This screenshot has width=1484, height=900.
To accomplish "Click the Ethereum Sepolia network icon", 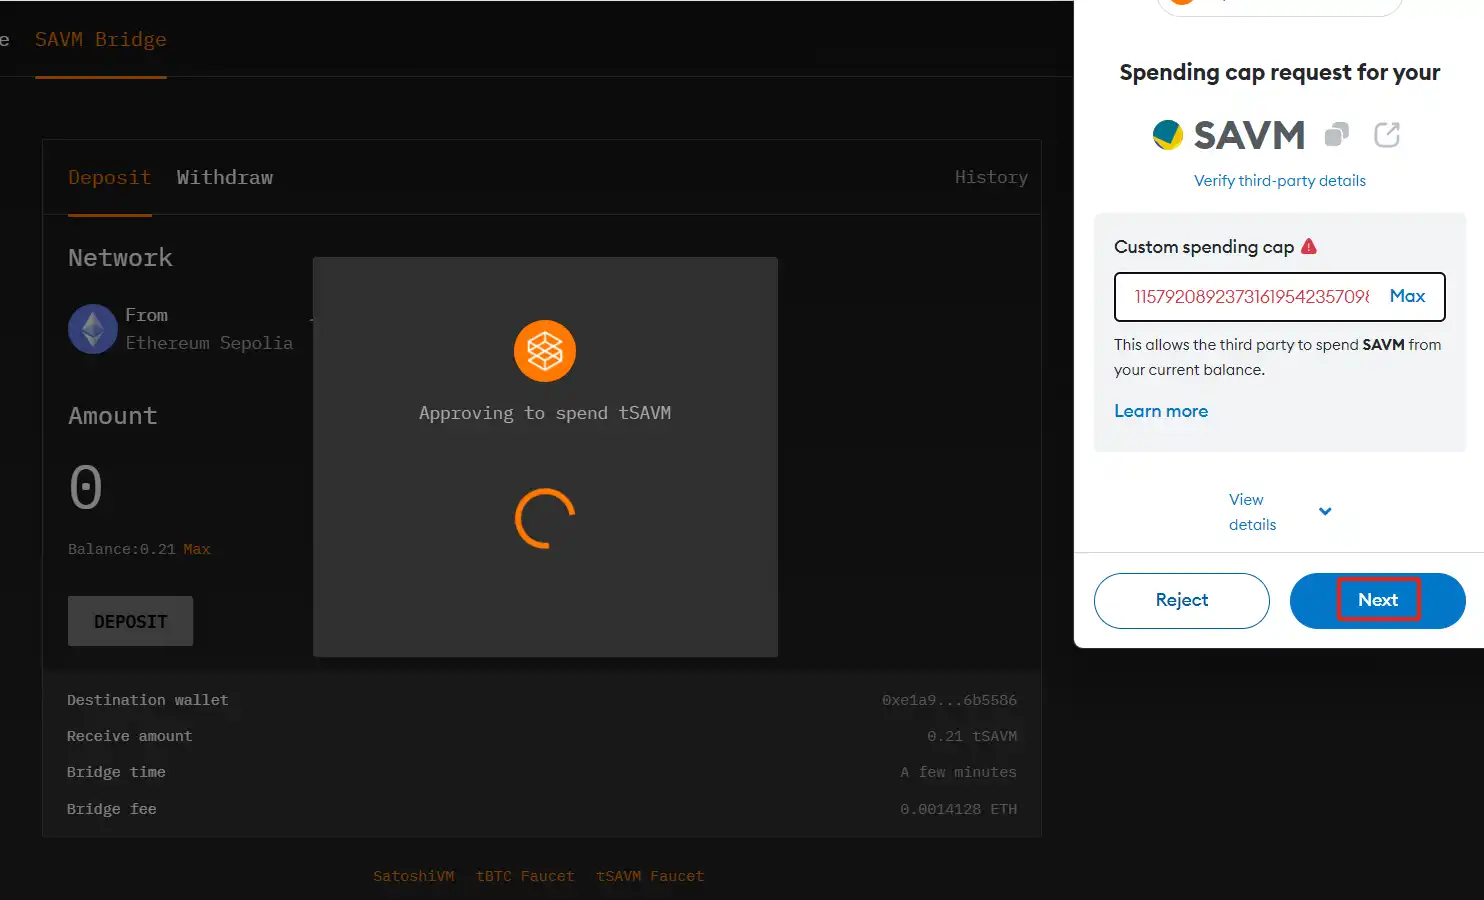I will click(93, 329).
